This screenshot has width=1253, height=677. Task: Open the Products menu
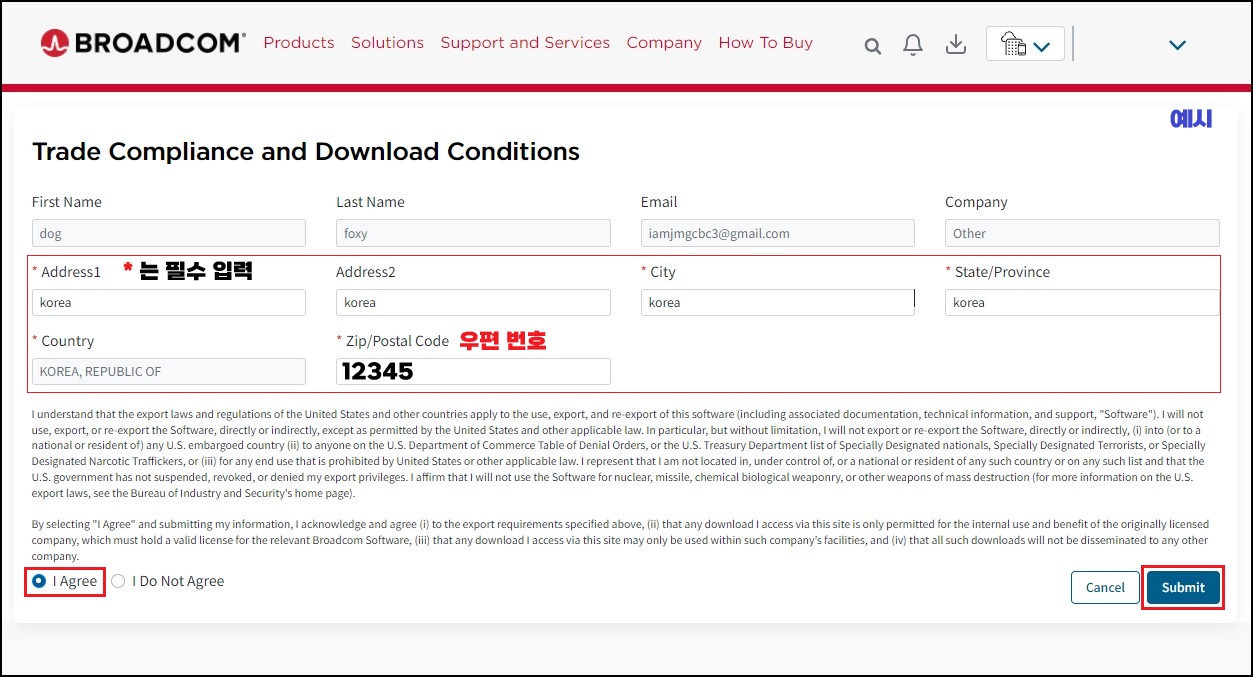[299, 43]
